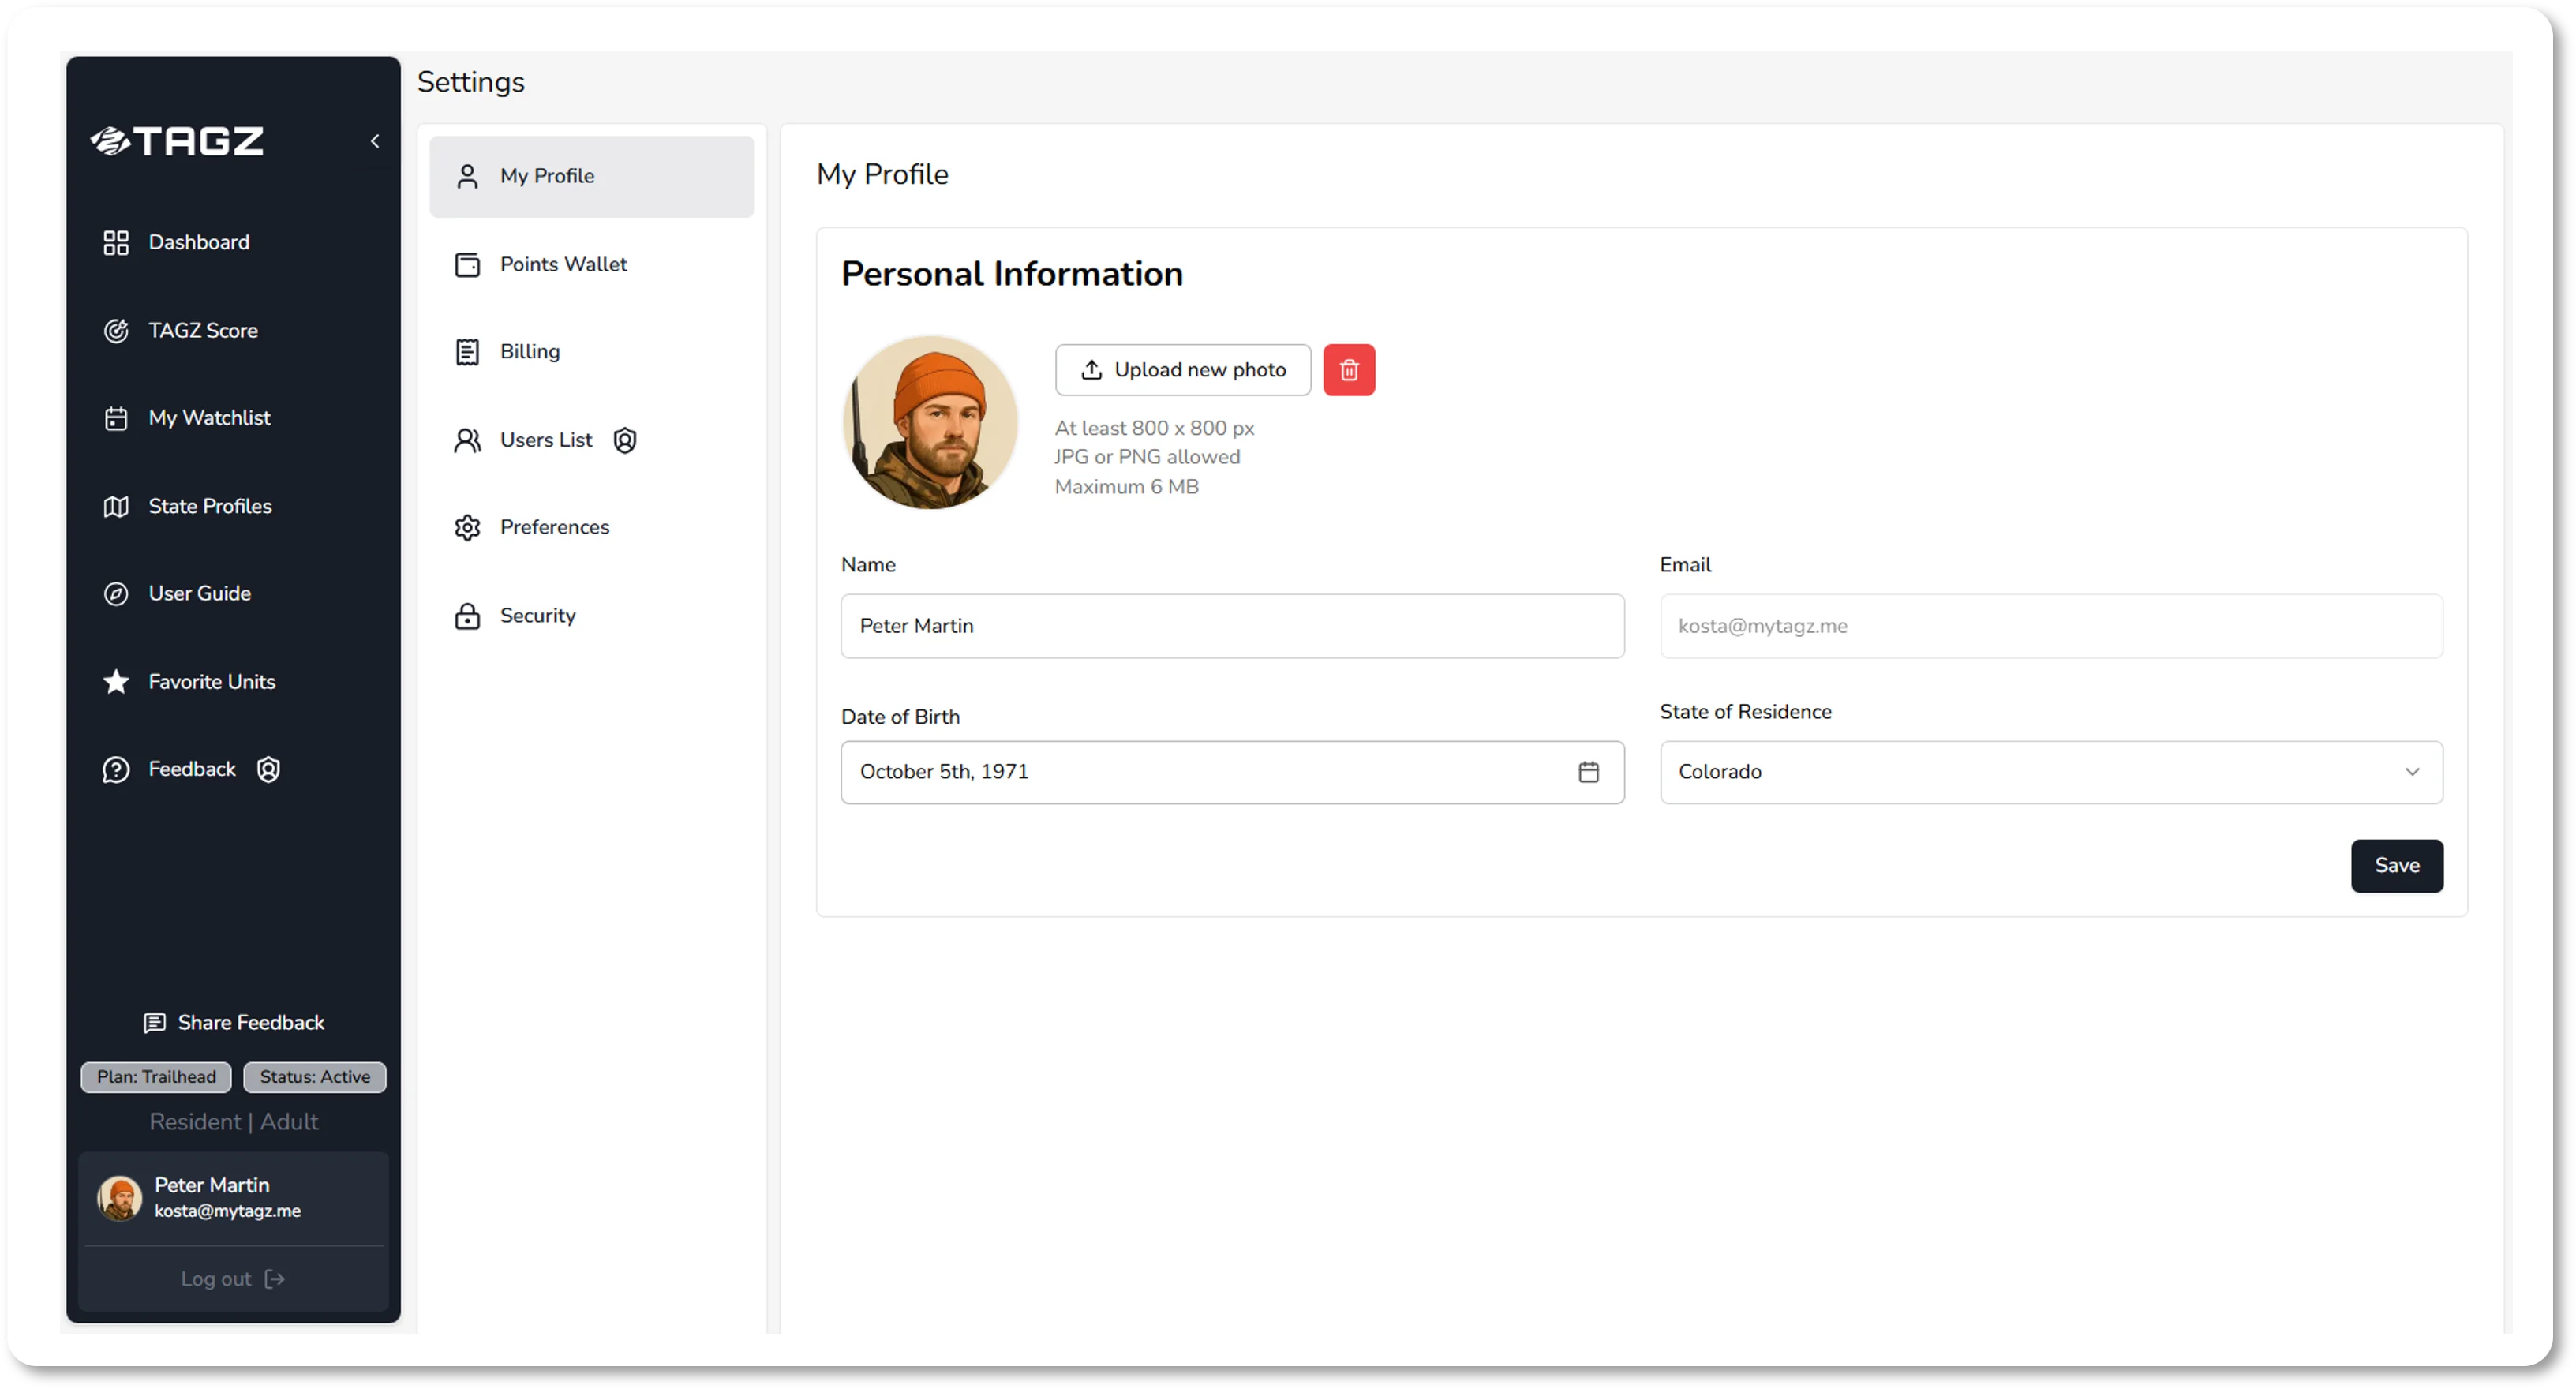Collapse the sidebar with the chevron
2576x1389 pixels.
pyautogui.click(x=375, y=141)
